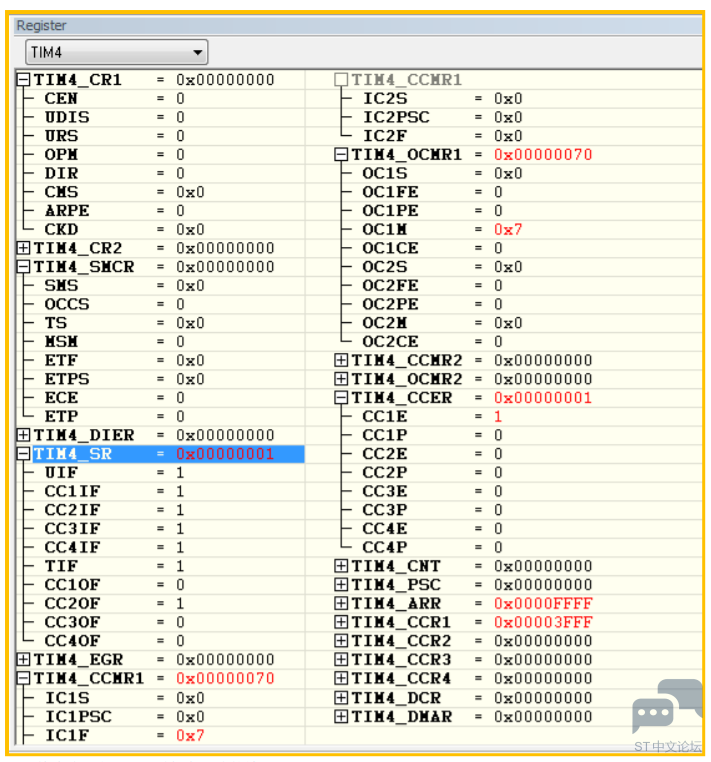Expand the TIM4_CR2 register node
This screenshot has height=762, width=711.
[24, 248]
